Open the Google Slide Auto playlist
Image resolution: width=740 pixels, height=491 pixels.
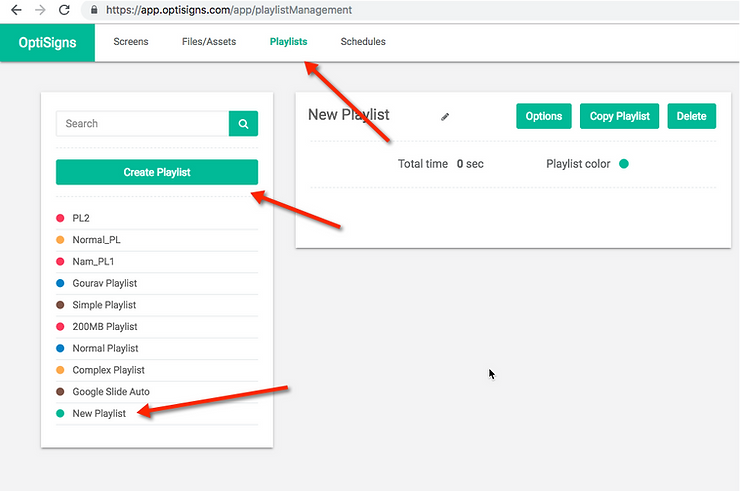157,392
